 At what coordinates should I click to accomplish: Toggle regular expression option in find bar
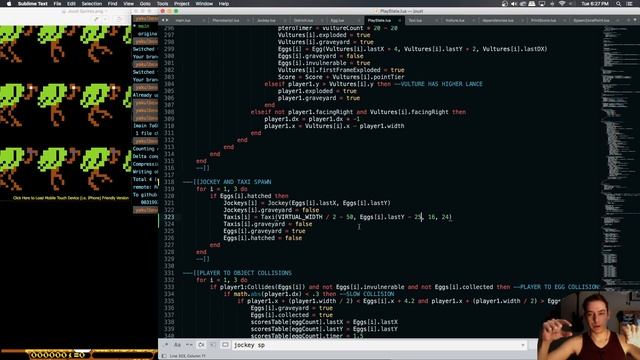coord(166,345)
